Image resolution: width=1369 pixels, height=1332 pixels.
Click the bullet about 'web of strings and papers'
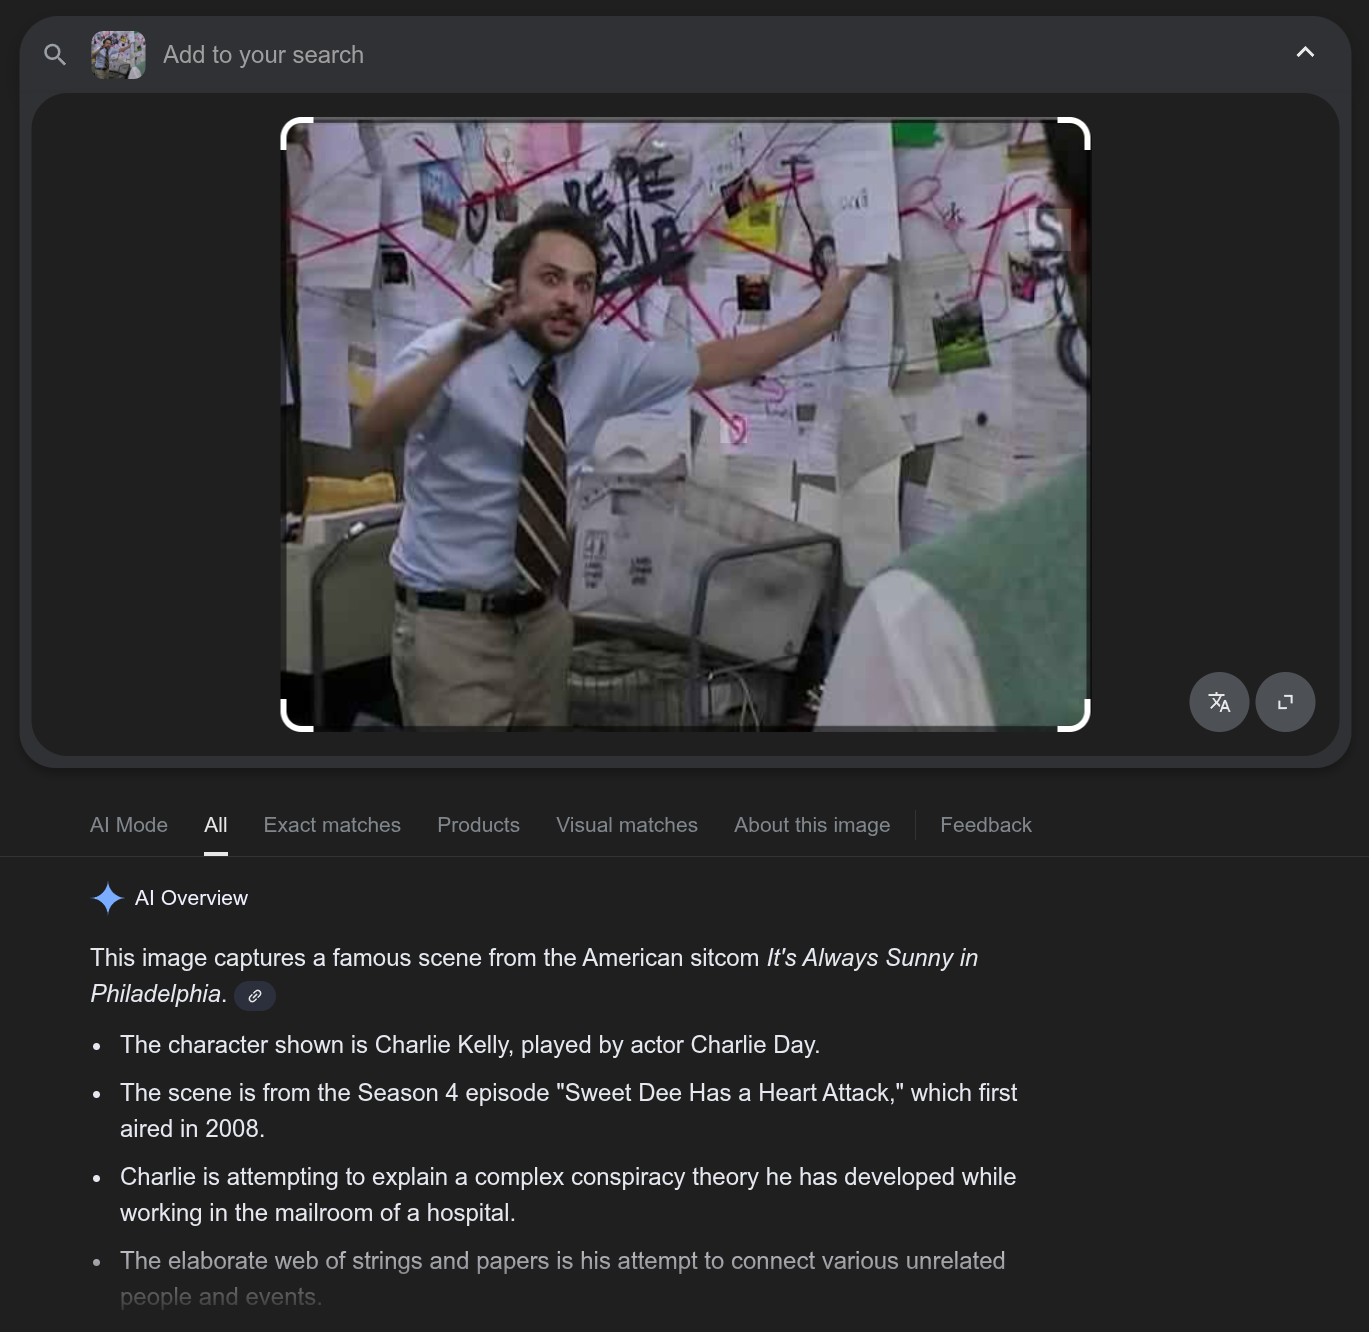[562, 1279]
